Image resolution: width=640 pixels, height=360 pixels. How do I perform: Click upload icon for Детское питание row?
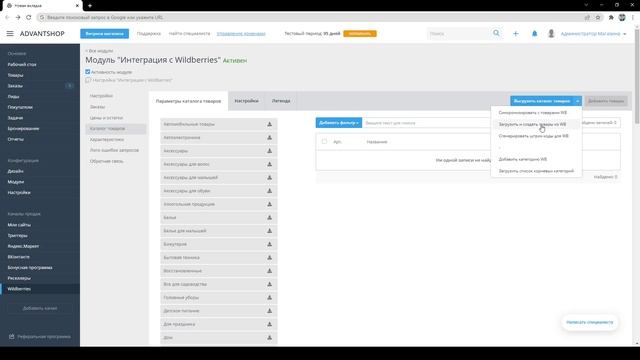pos(269,311)
